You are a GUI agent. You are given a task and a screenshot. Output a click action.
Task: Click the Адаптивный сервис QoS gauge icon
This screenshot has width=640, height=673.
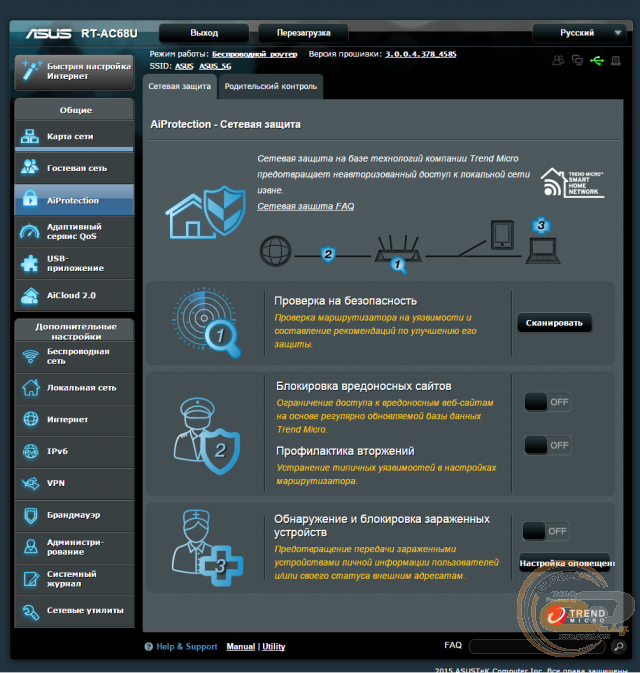click(30, 231)
